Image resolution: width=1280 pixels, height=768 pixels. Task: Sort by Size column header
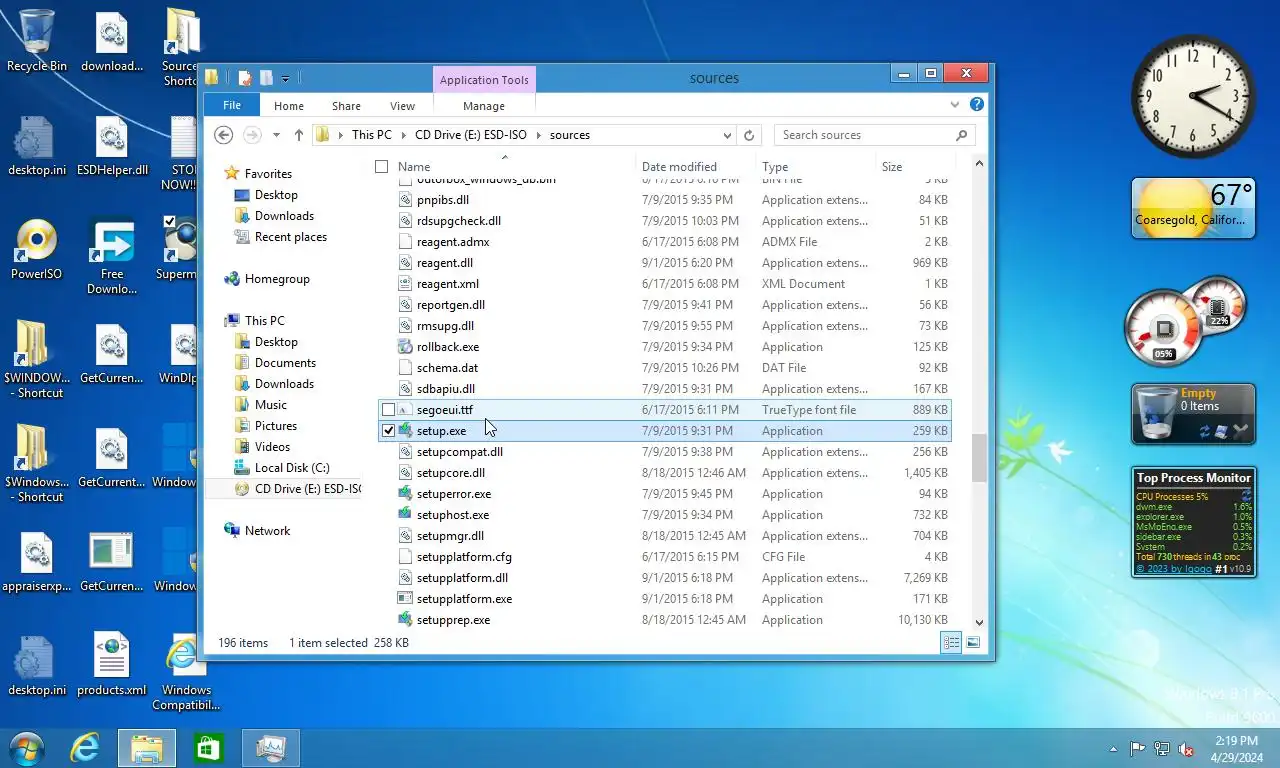pyautogui.click(x=916, y=167)
